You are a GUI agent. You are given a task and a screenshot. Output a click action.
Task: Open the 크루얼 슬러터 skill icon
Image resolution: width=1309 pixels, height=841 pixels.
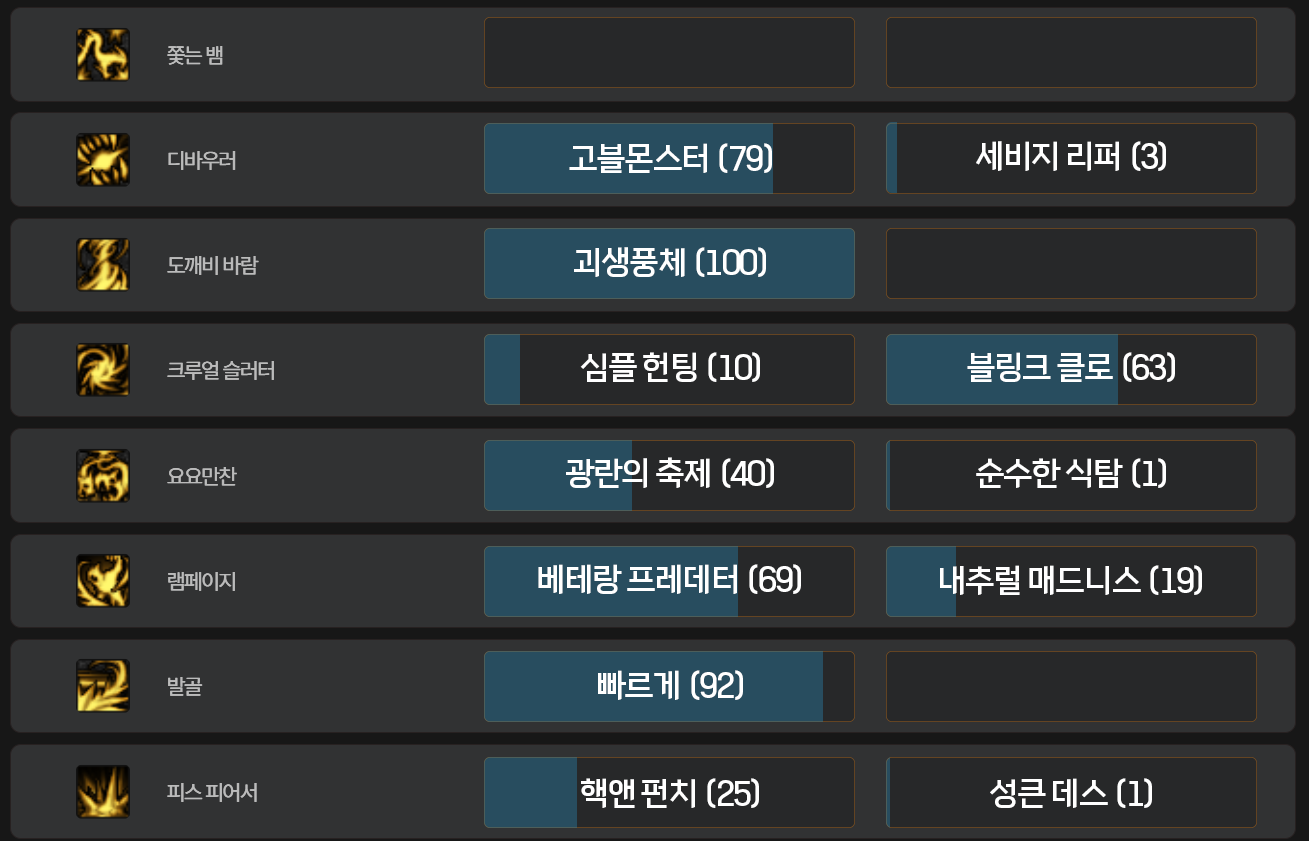[103, 370]
